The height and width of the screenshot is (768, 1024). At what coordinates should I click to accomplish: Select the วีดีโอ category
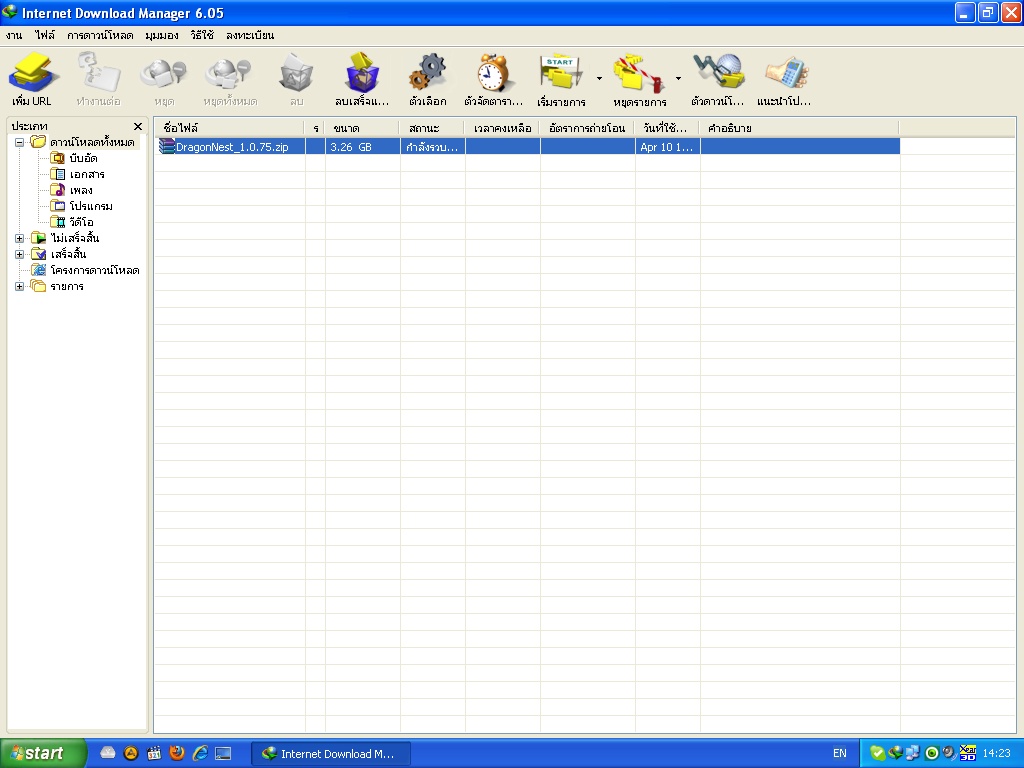pyautogui.click(x=81, y=223)
